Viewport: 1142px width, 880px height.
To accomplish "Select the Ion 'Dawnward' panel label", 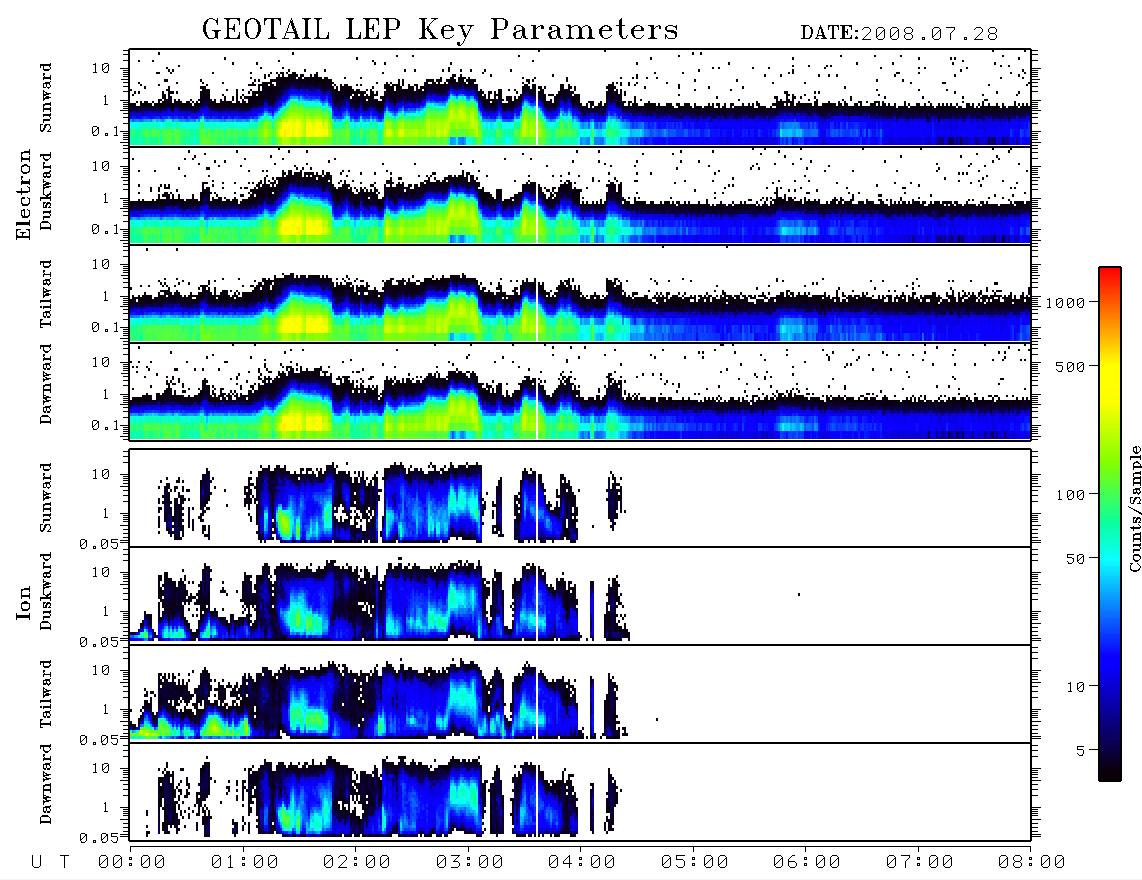I will coord(46,784).
